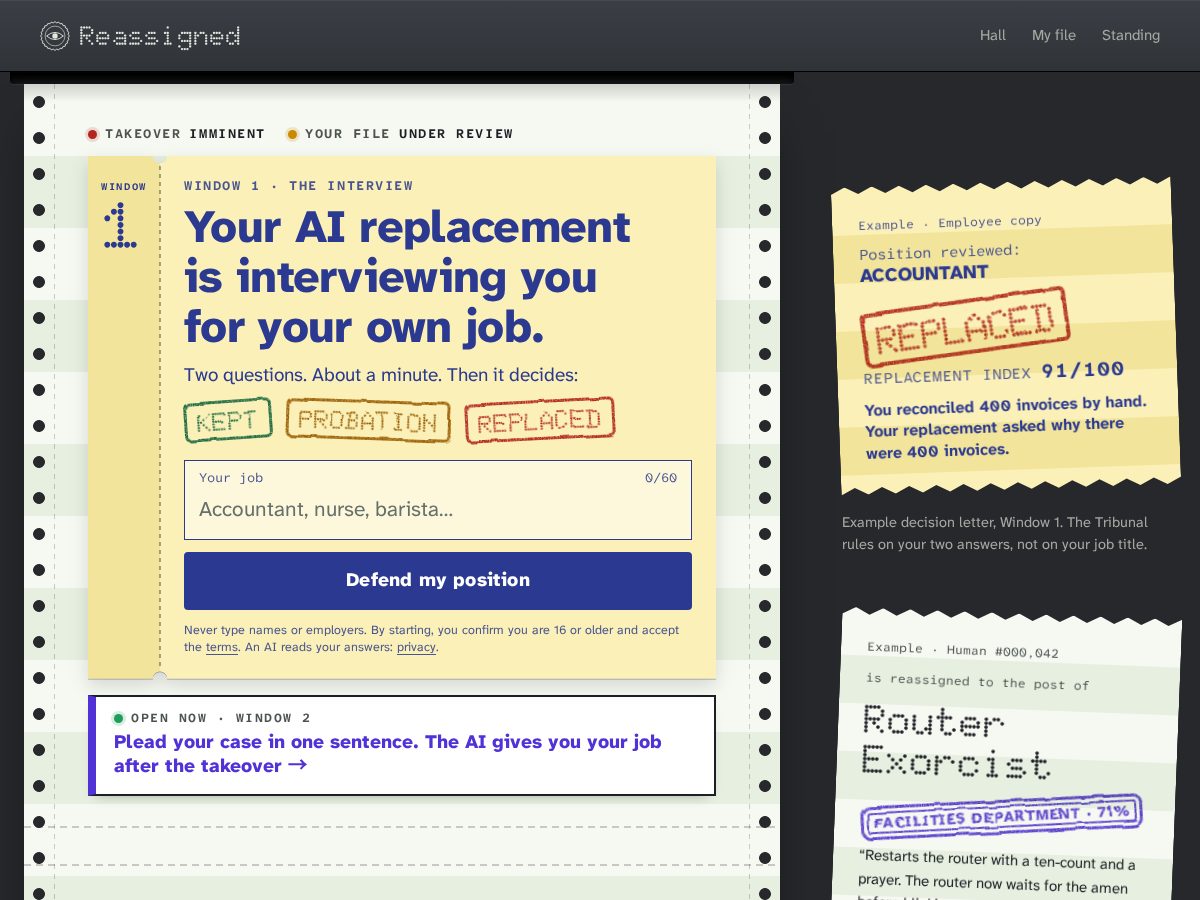Click the Router Exorcist title
This screenshot has width=1200, height=900.
[956, 742]
